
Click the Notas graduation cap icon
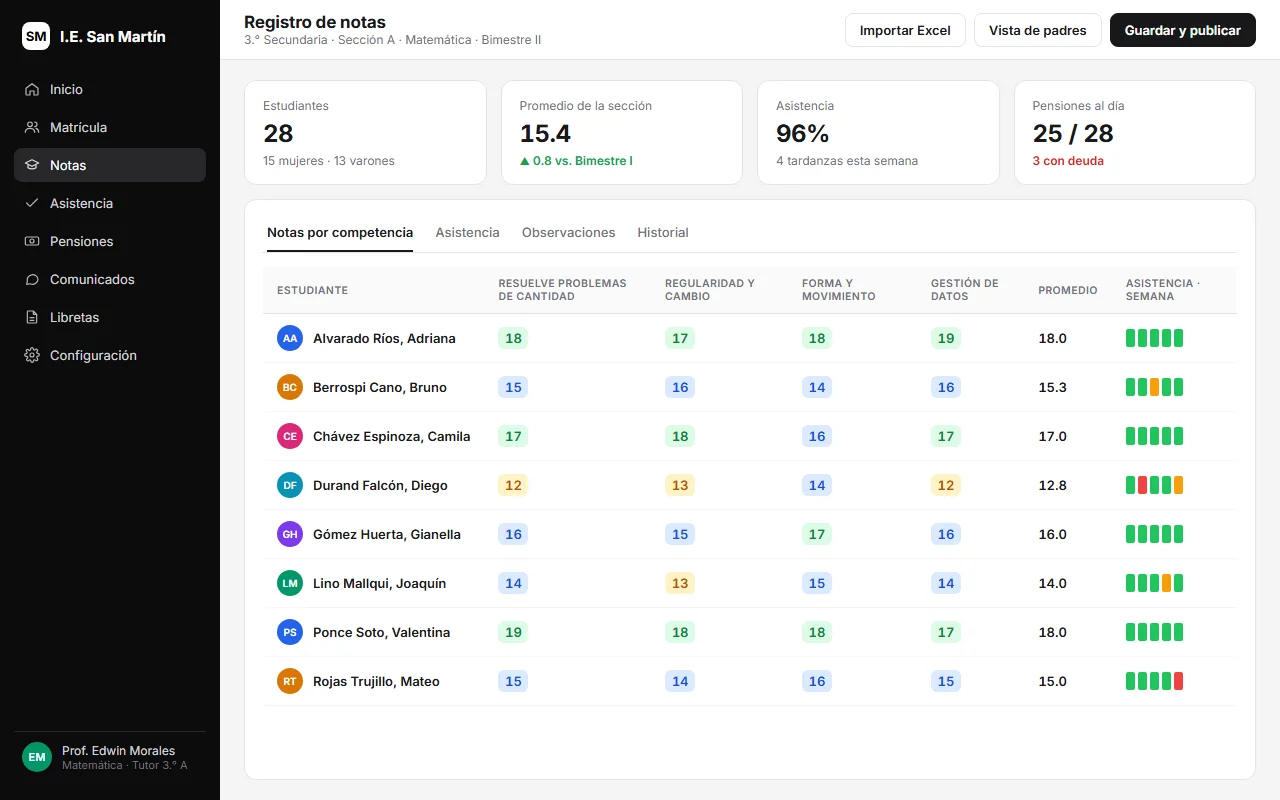coord(32,165)
